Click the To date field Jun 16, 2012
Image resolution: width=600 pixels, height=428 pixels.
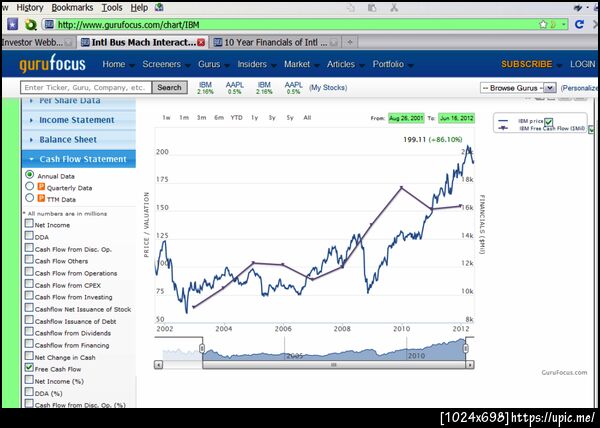coord(456,118)
